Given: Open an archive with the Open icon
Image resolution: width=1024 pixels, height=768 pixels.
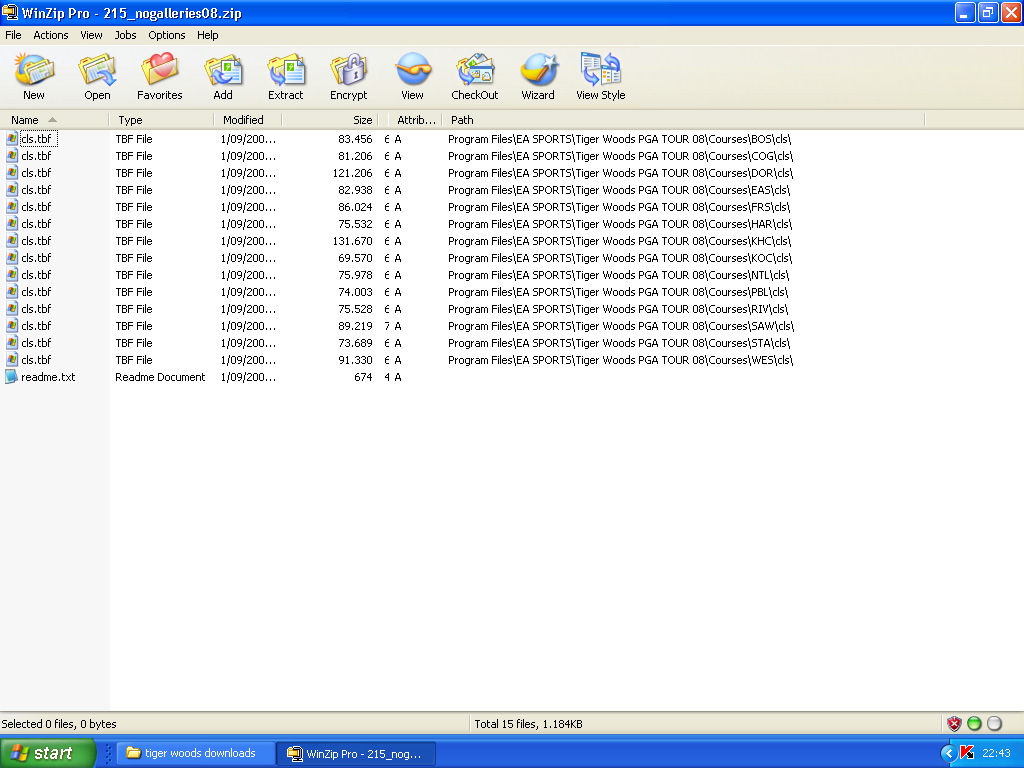Looking at the screenshot, I should pyautogui.click(x=97, y=76).
